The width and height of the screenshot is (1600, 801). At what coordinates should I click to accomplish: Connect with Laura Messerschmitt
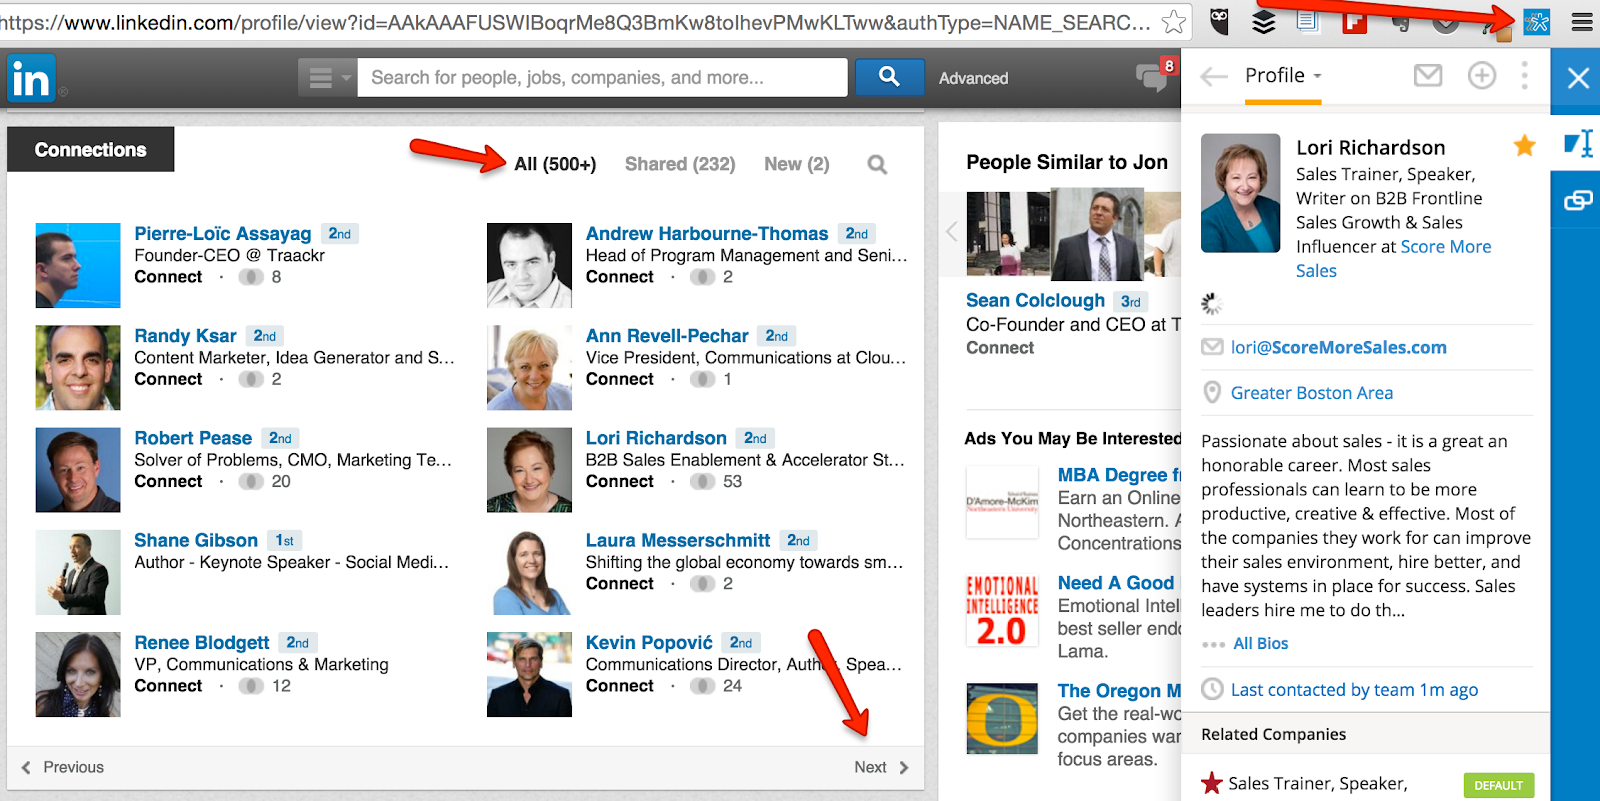pyautogui.click(x=620, y=584)
